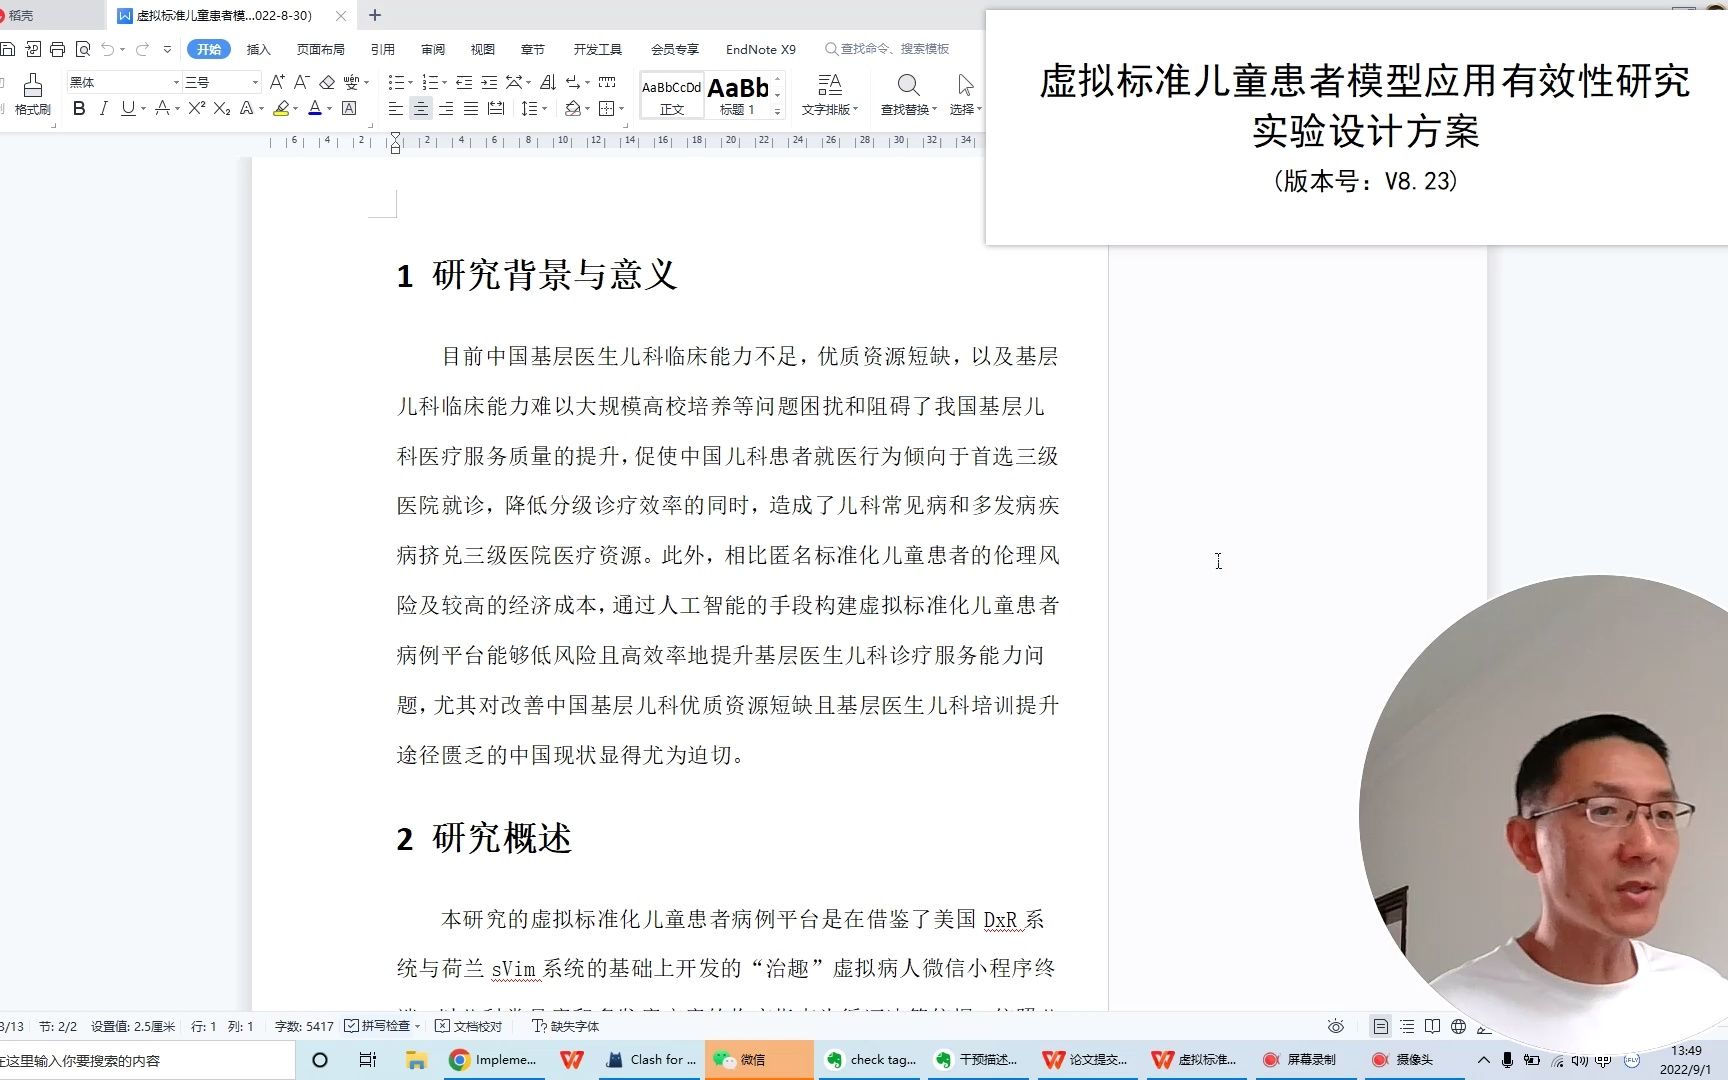Screen dimensions: 1728x1080
Task: Apply strikethrough to selected text
Action: pyautogui.click(x=161, y=108)
